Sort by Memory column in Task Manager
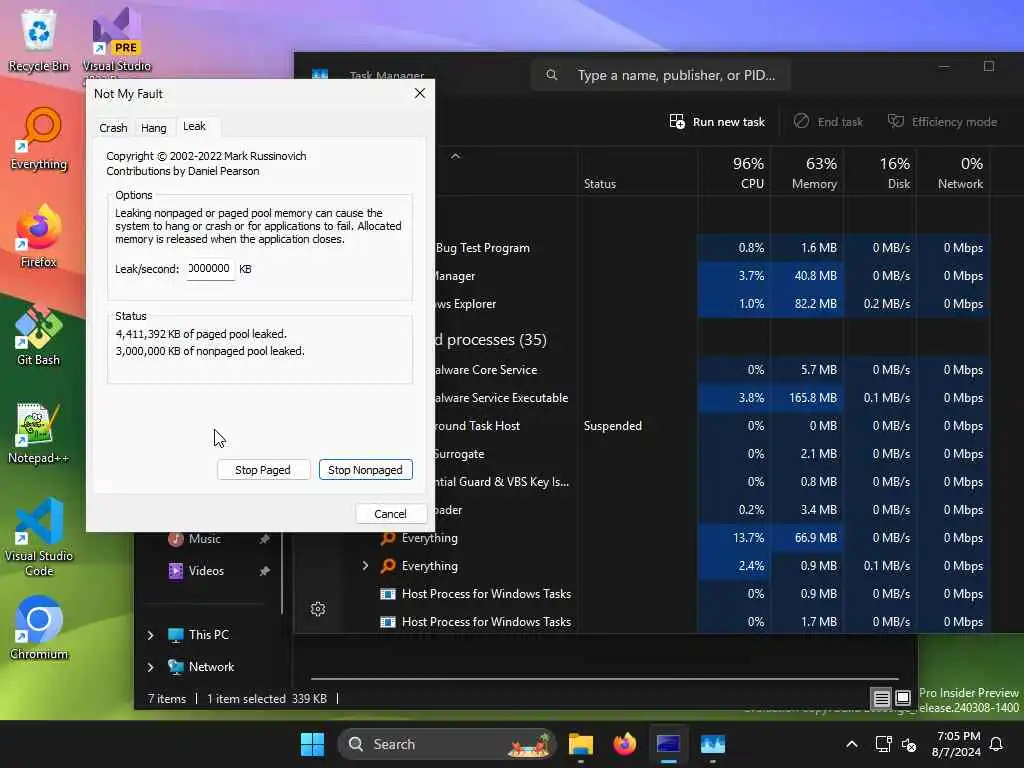Image resolution: width=1024 pixels, height=768 pixels. tap(807, 172)
